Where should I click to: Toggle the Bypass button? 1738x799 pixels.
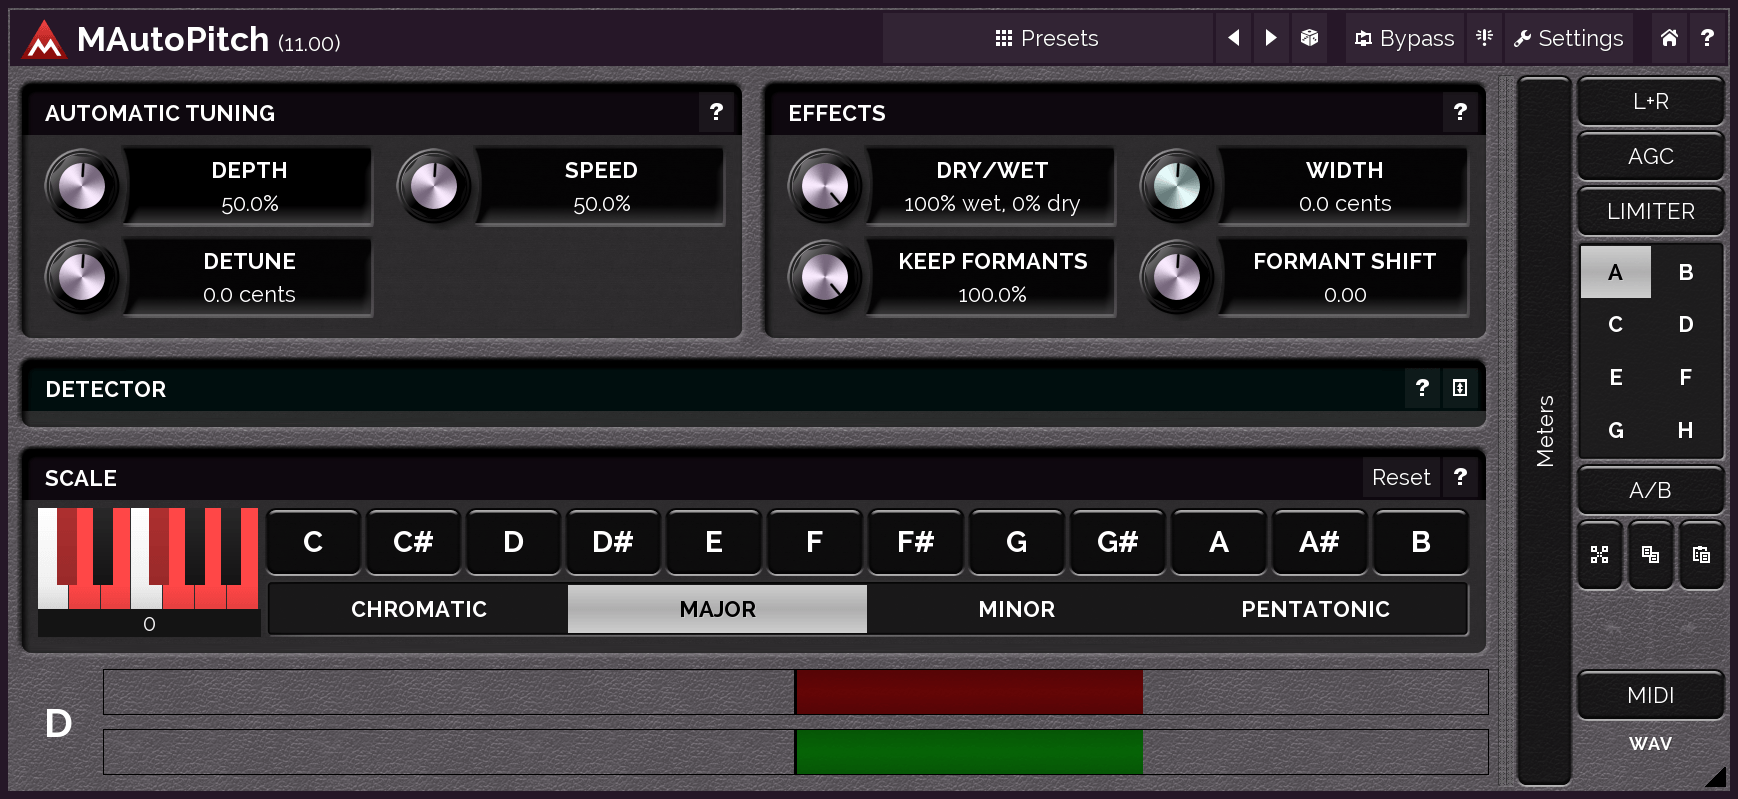pyautogui.click(x=1404, y=38)
